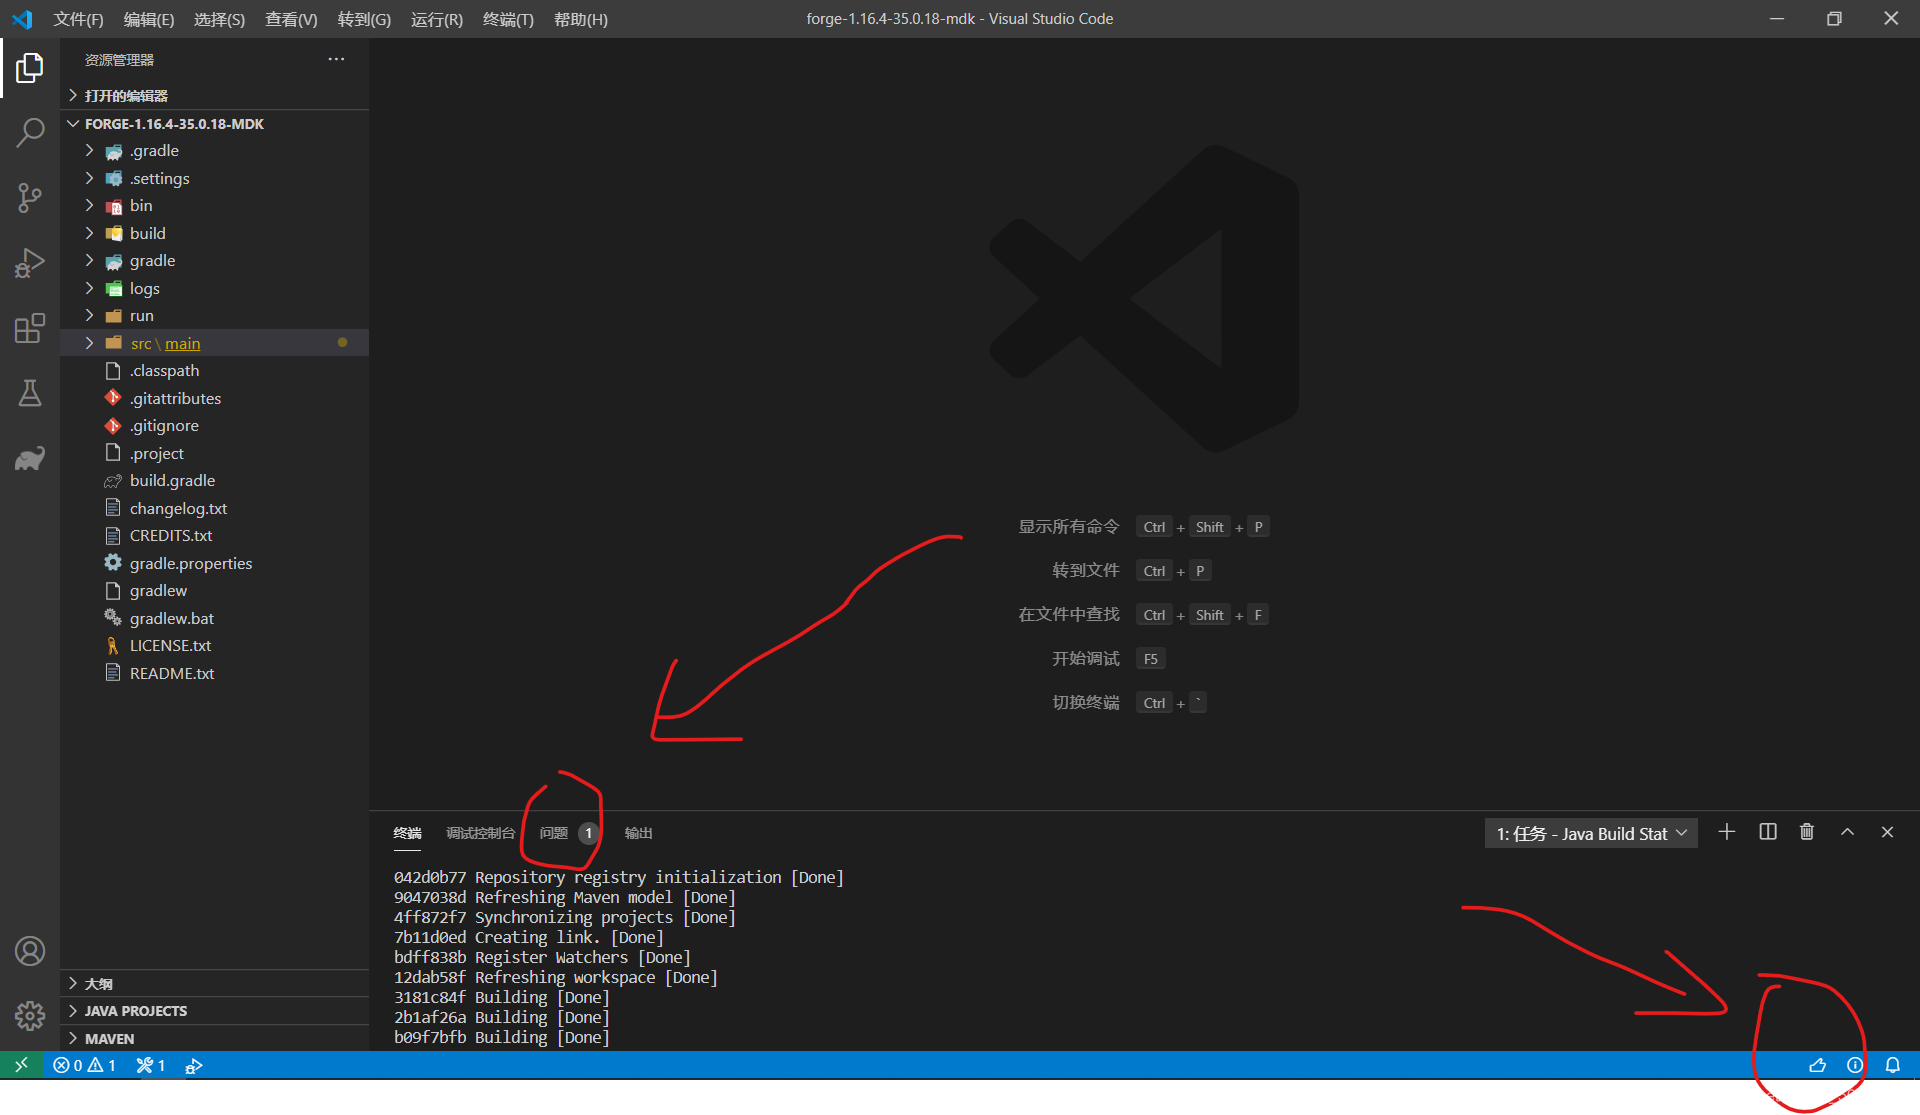The height and width of the screenshot is (1115, 1920).
Task: Open the 编辑(E) menu
Action: [148, 19]
